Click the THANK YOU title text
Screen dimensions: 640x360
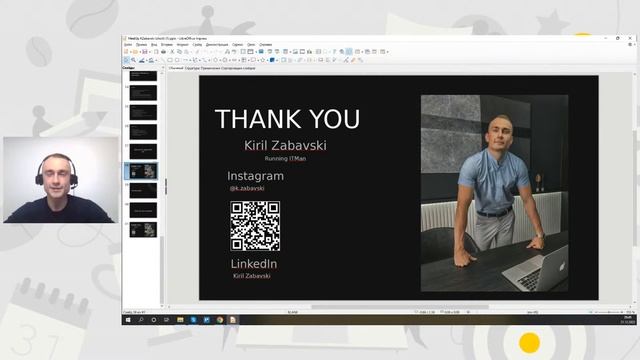pyautogui.click(x=287, y=119)
